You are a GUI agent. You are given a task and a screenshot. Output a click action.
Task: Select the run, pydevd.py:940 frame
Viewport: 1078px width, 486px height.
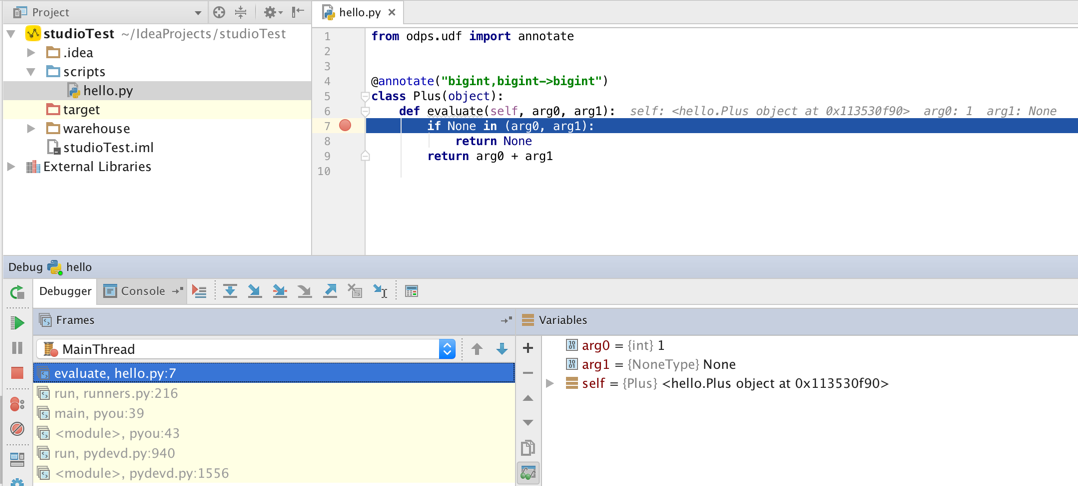click(274, 453)
